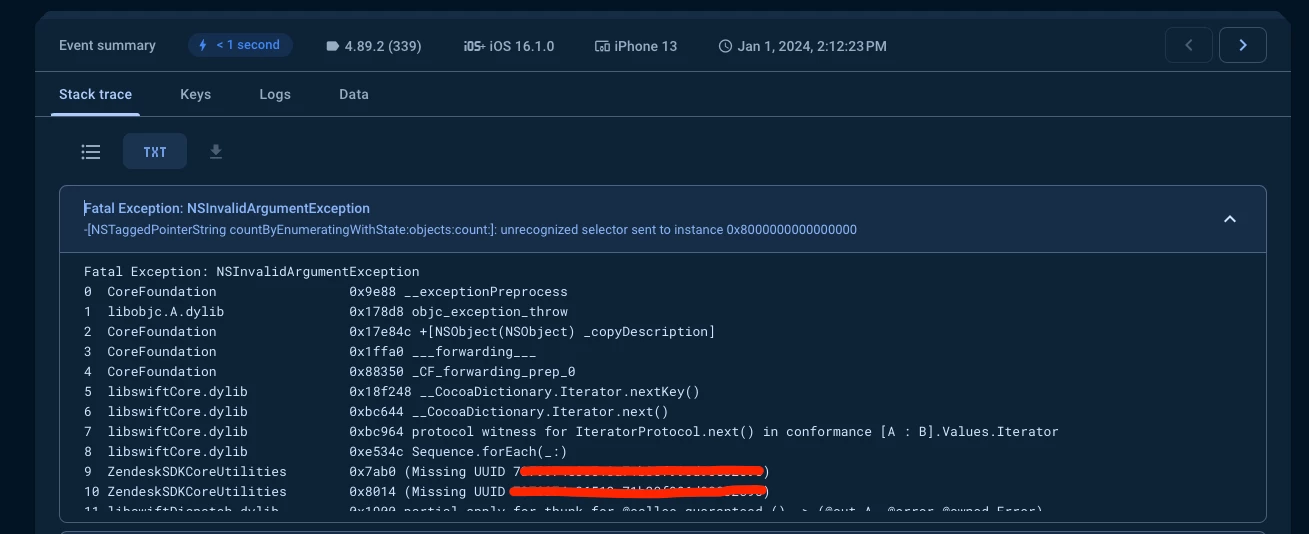Go to the previous event arrow
Viewport: 1309px width, 534px height.
(x=1189, y=45)
